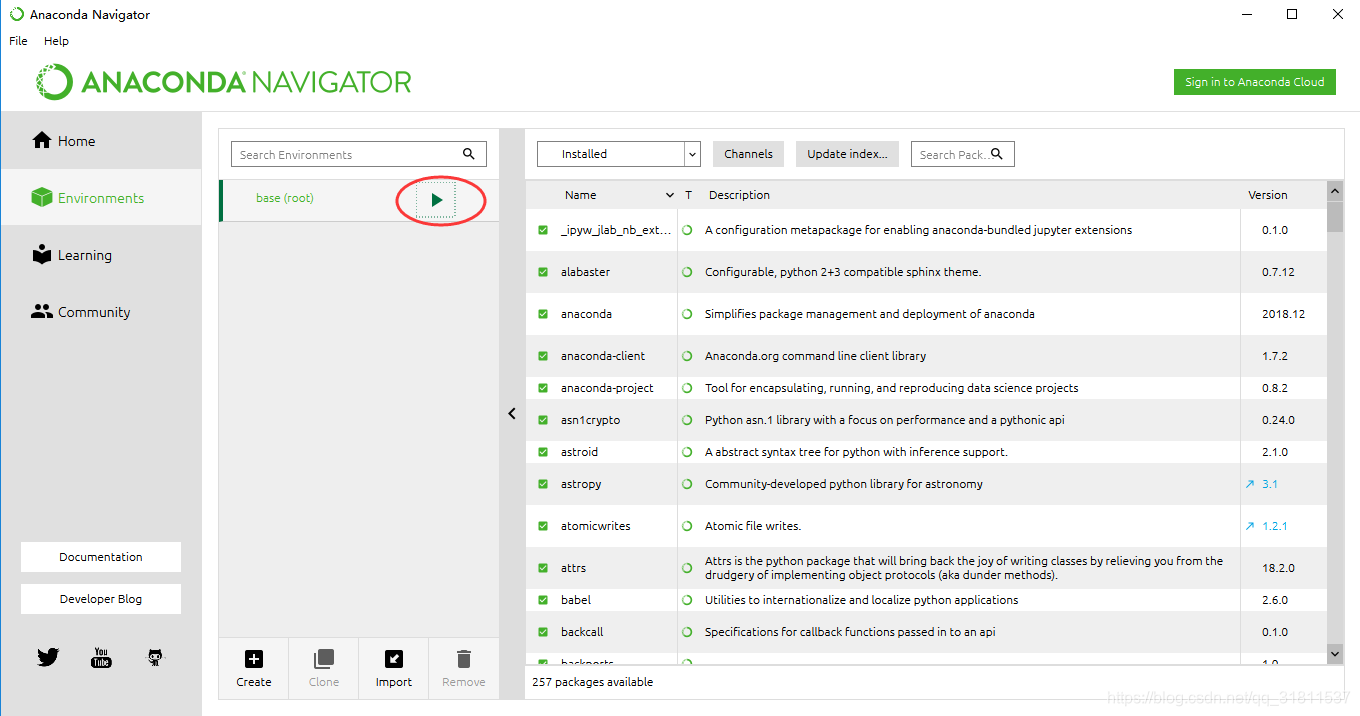Toggle the atomicwrites package checkbox
The height and width of the screenshot is (716, 1360).
coord(543,526)
